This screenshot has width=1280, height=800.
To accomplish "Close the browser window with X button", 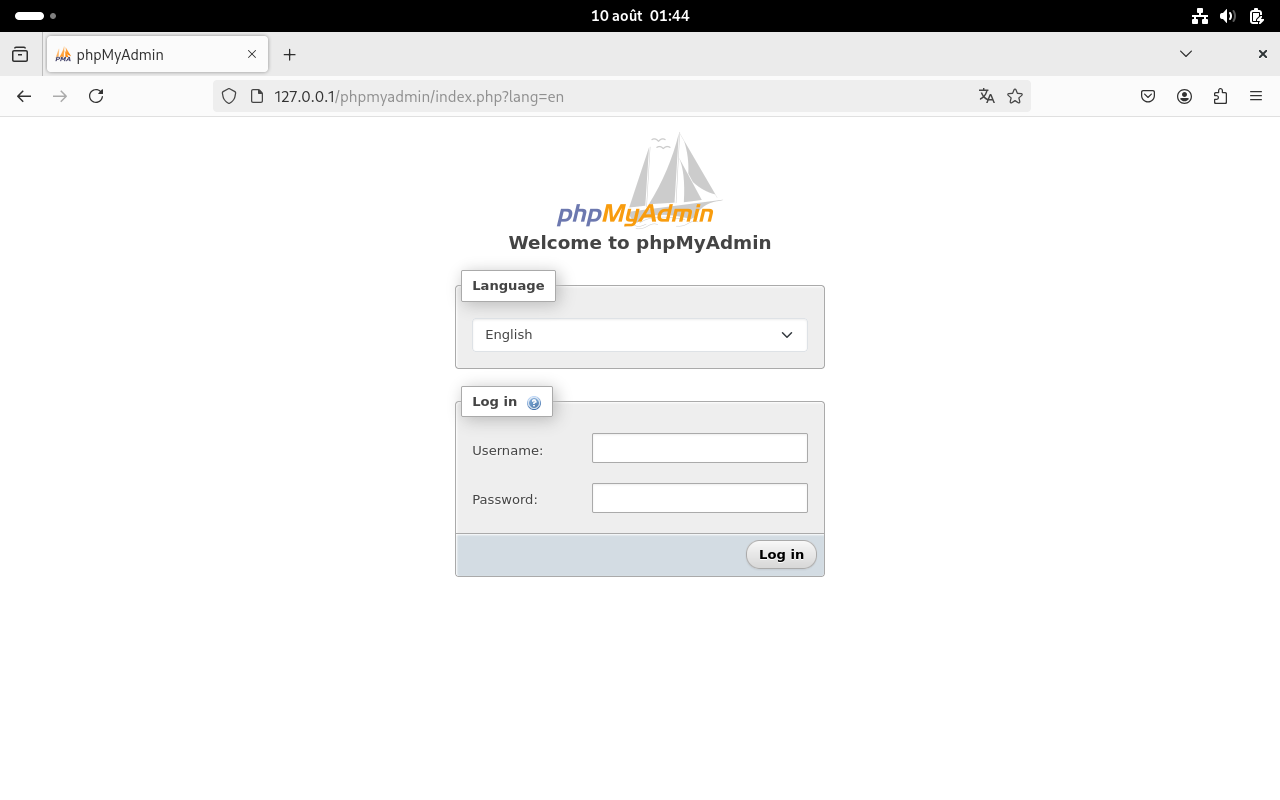I will click(x=1263, y=54).
